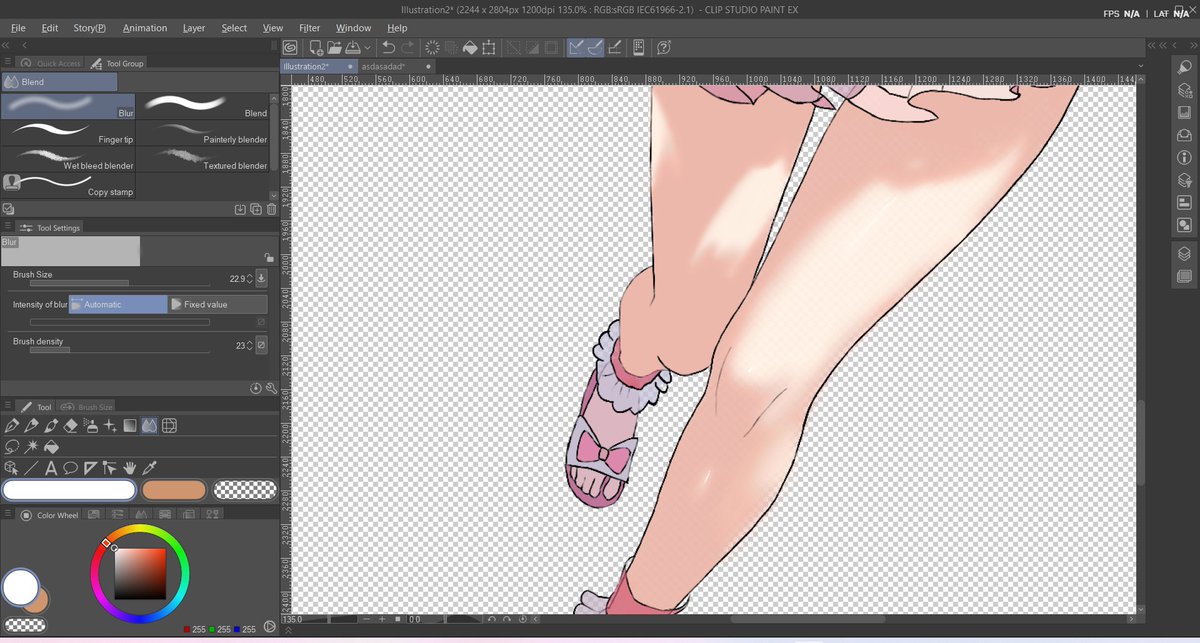Open the Tool palette menu
The image size is (1200, 643).
tap(9, 406)
